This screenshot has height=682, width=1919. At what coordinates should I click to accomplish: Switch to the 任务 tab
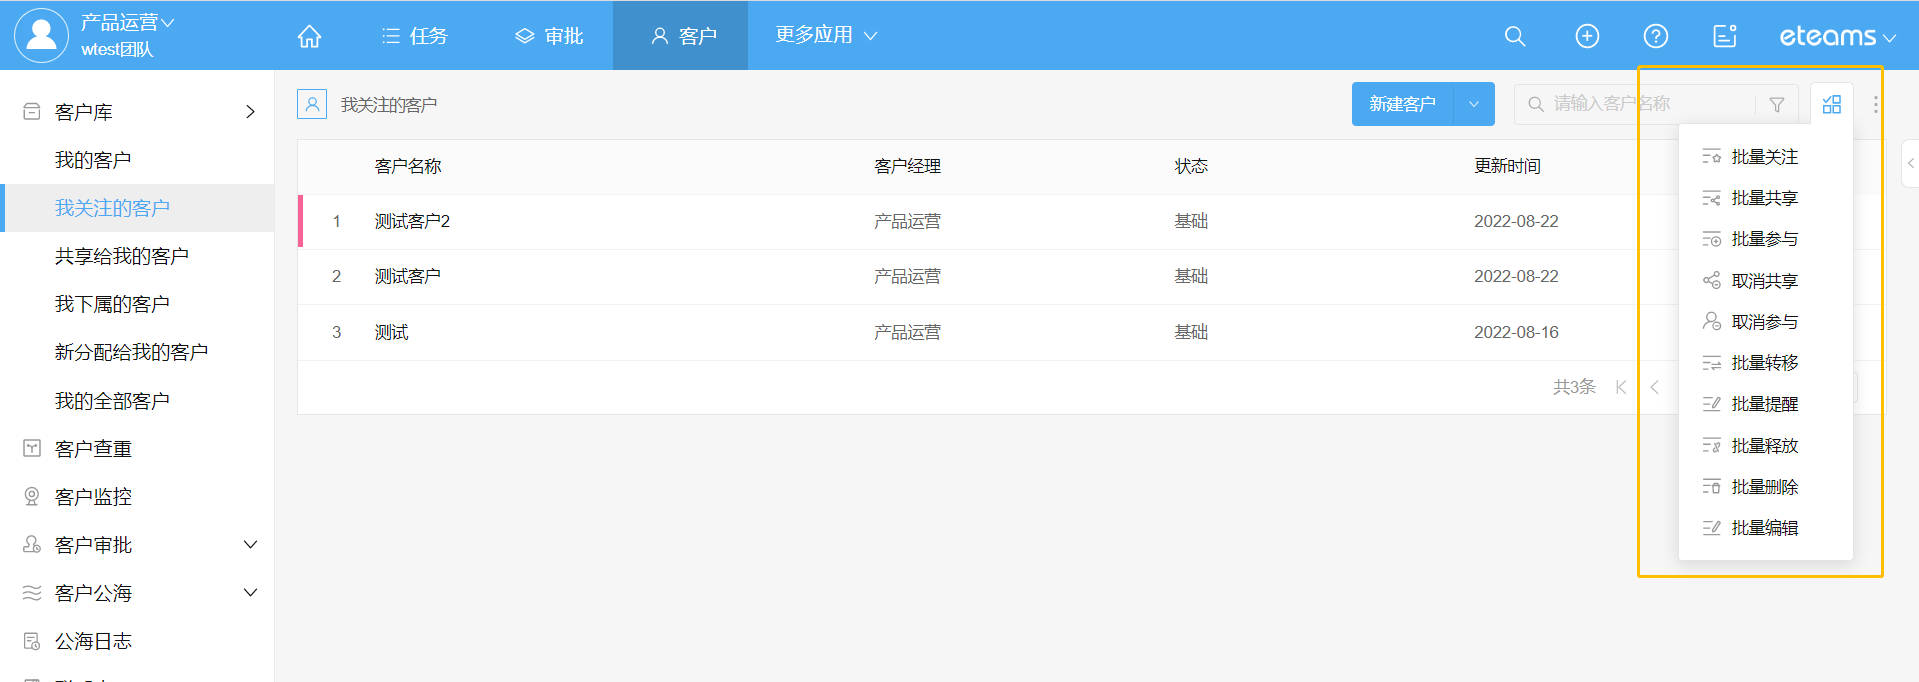point(415,36)
